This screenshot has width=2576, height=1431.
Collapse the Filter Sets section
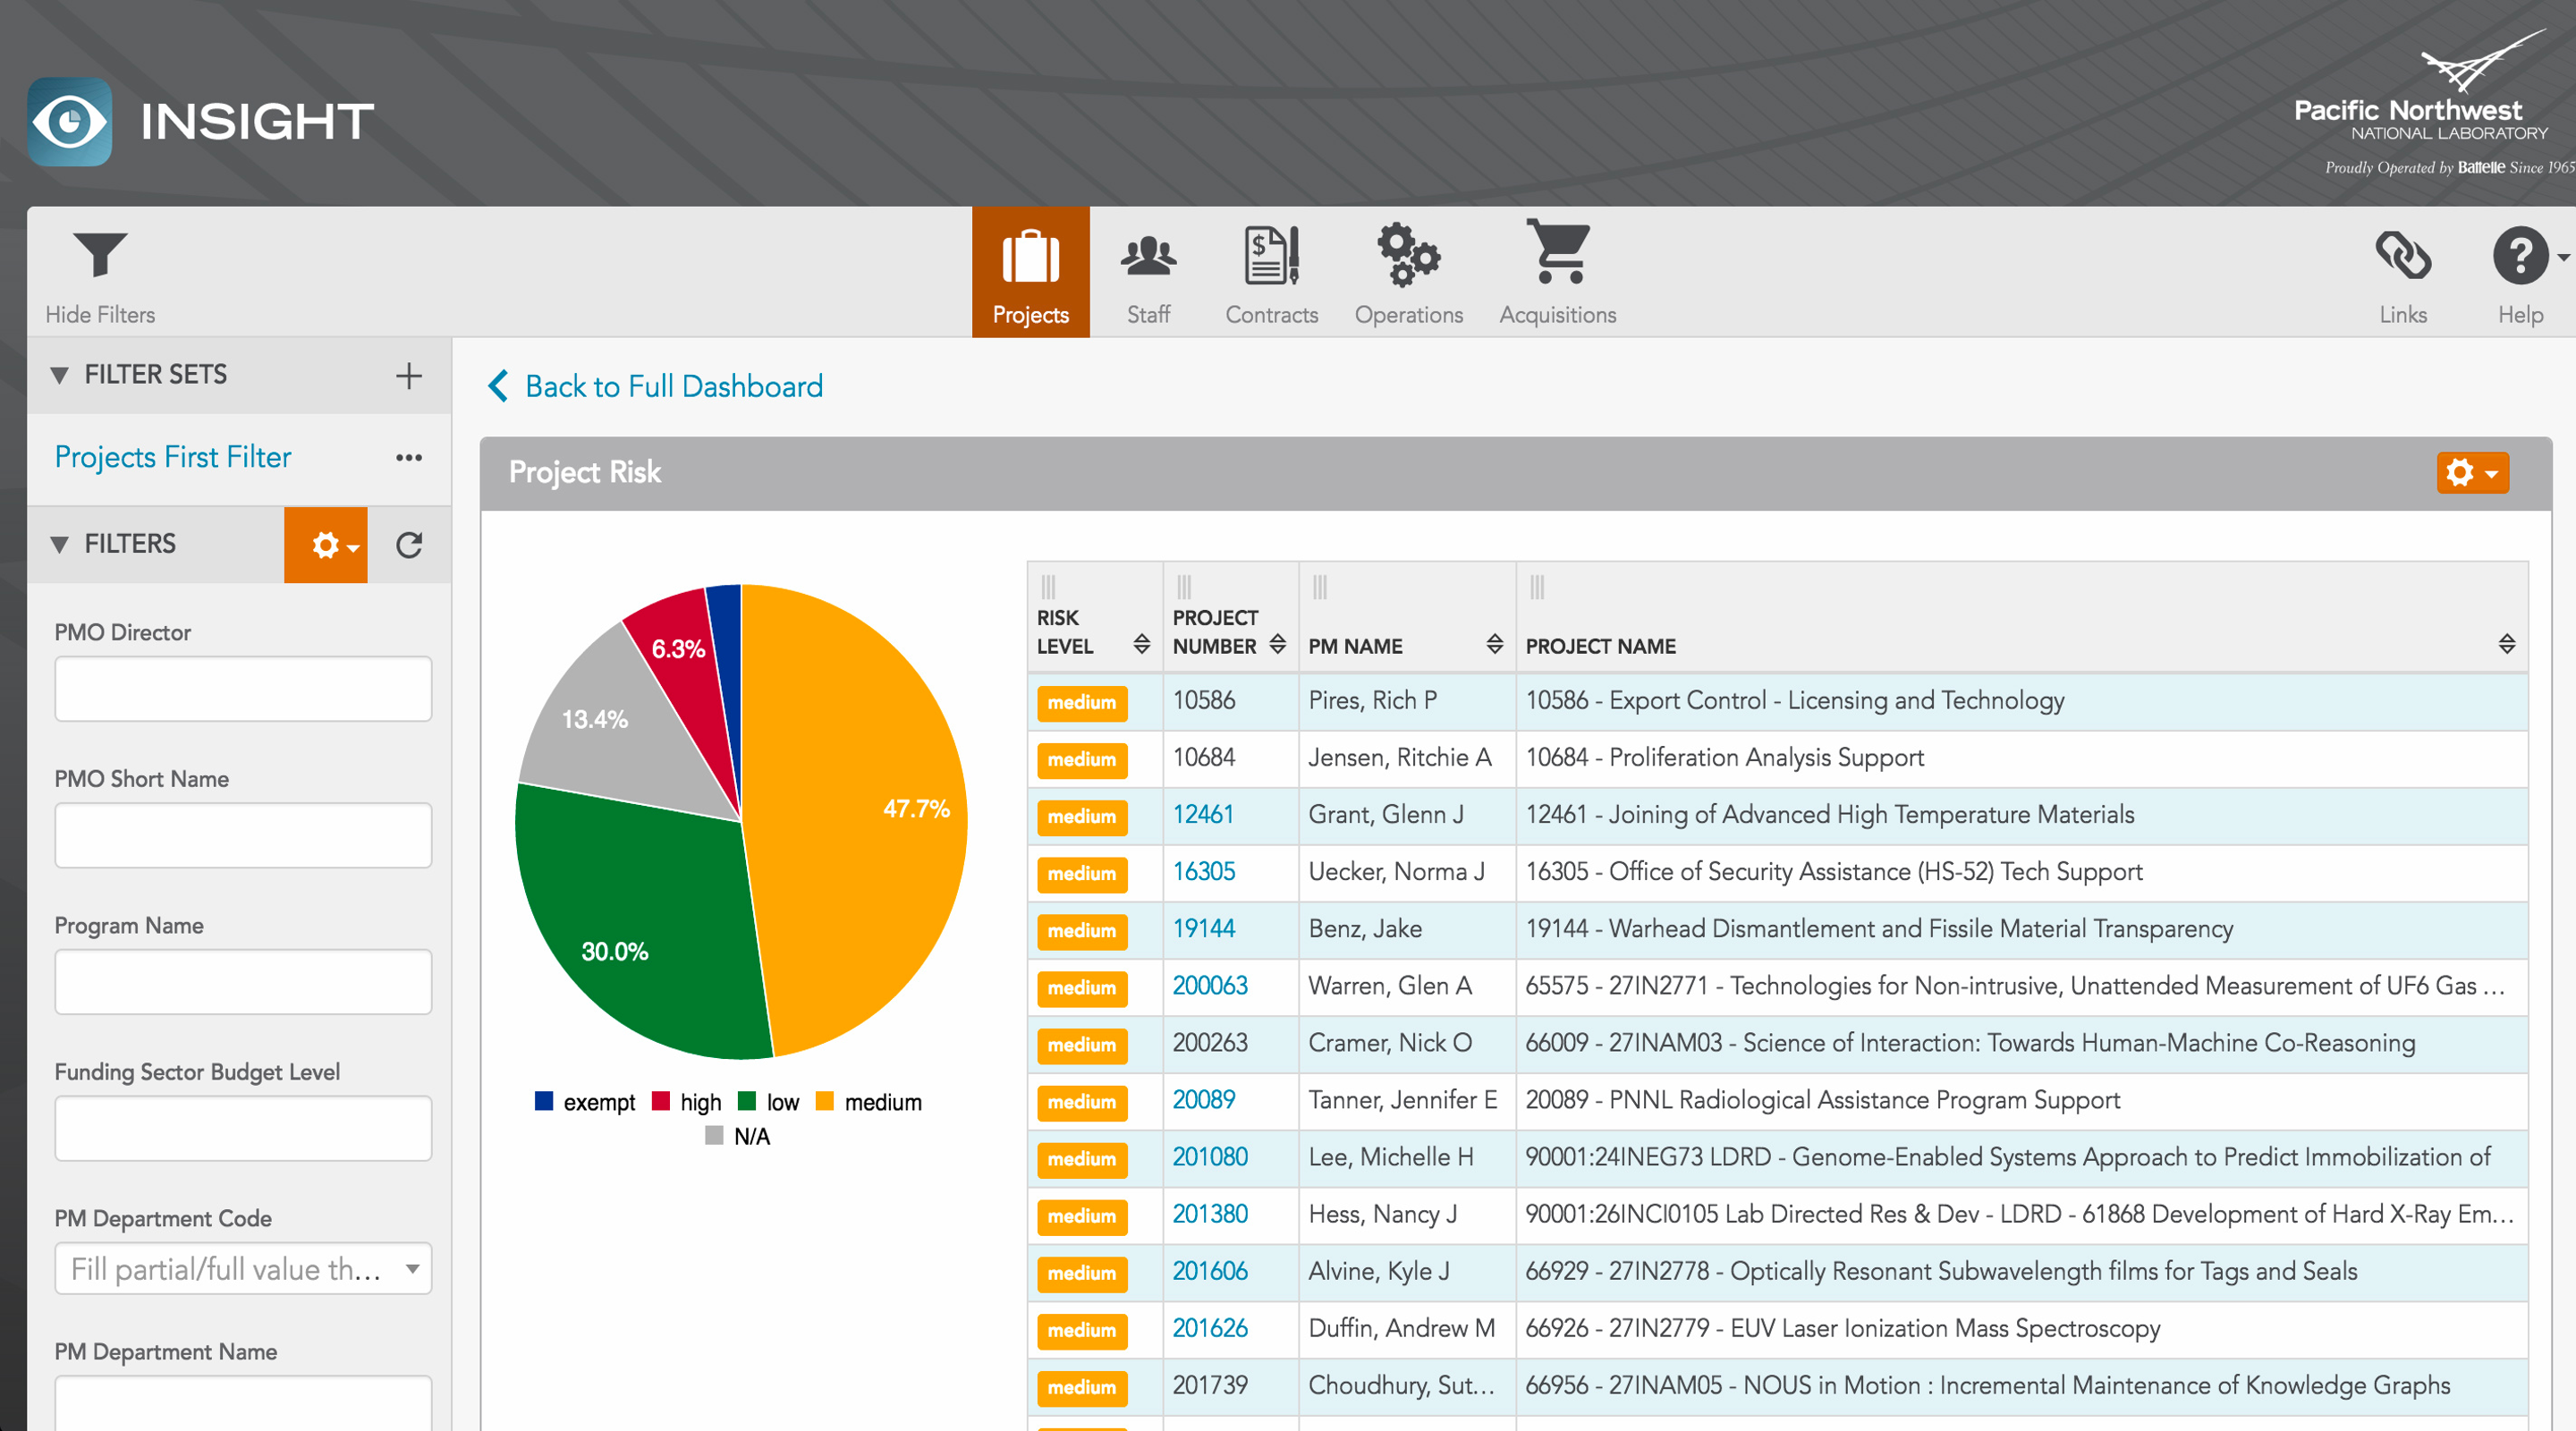tap(59, 375)
